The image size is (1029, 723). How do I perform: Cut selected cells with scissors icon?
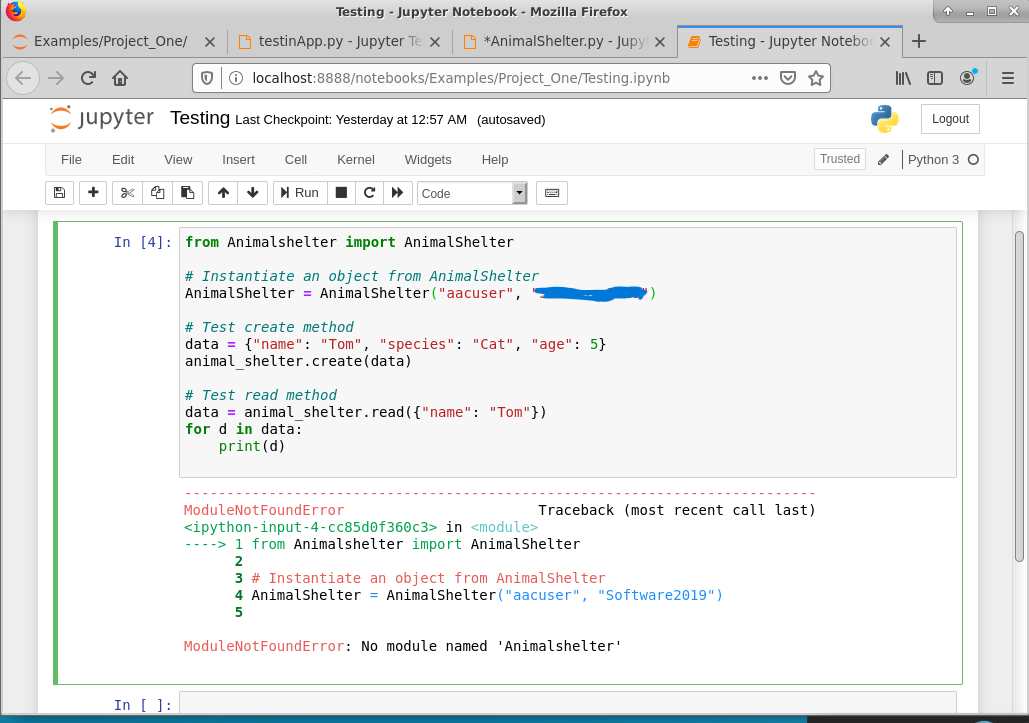click(x=127, y=193)
